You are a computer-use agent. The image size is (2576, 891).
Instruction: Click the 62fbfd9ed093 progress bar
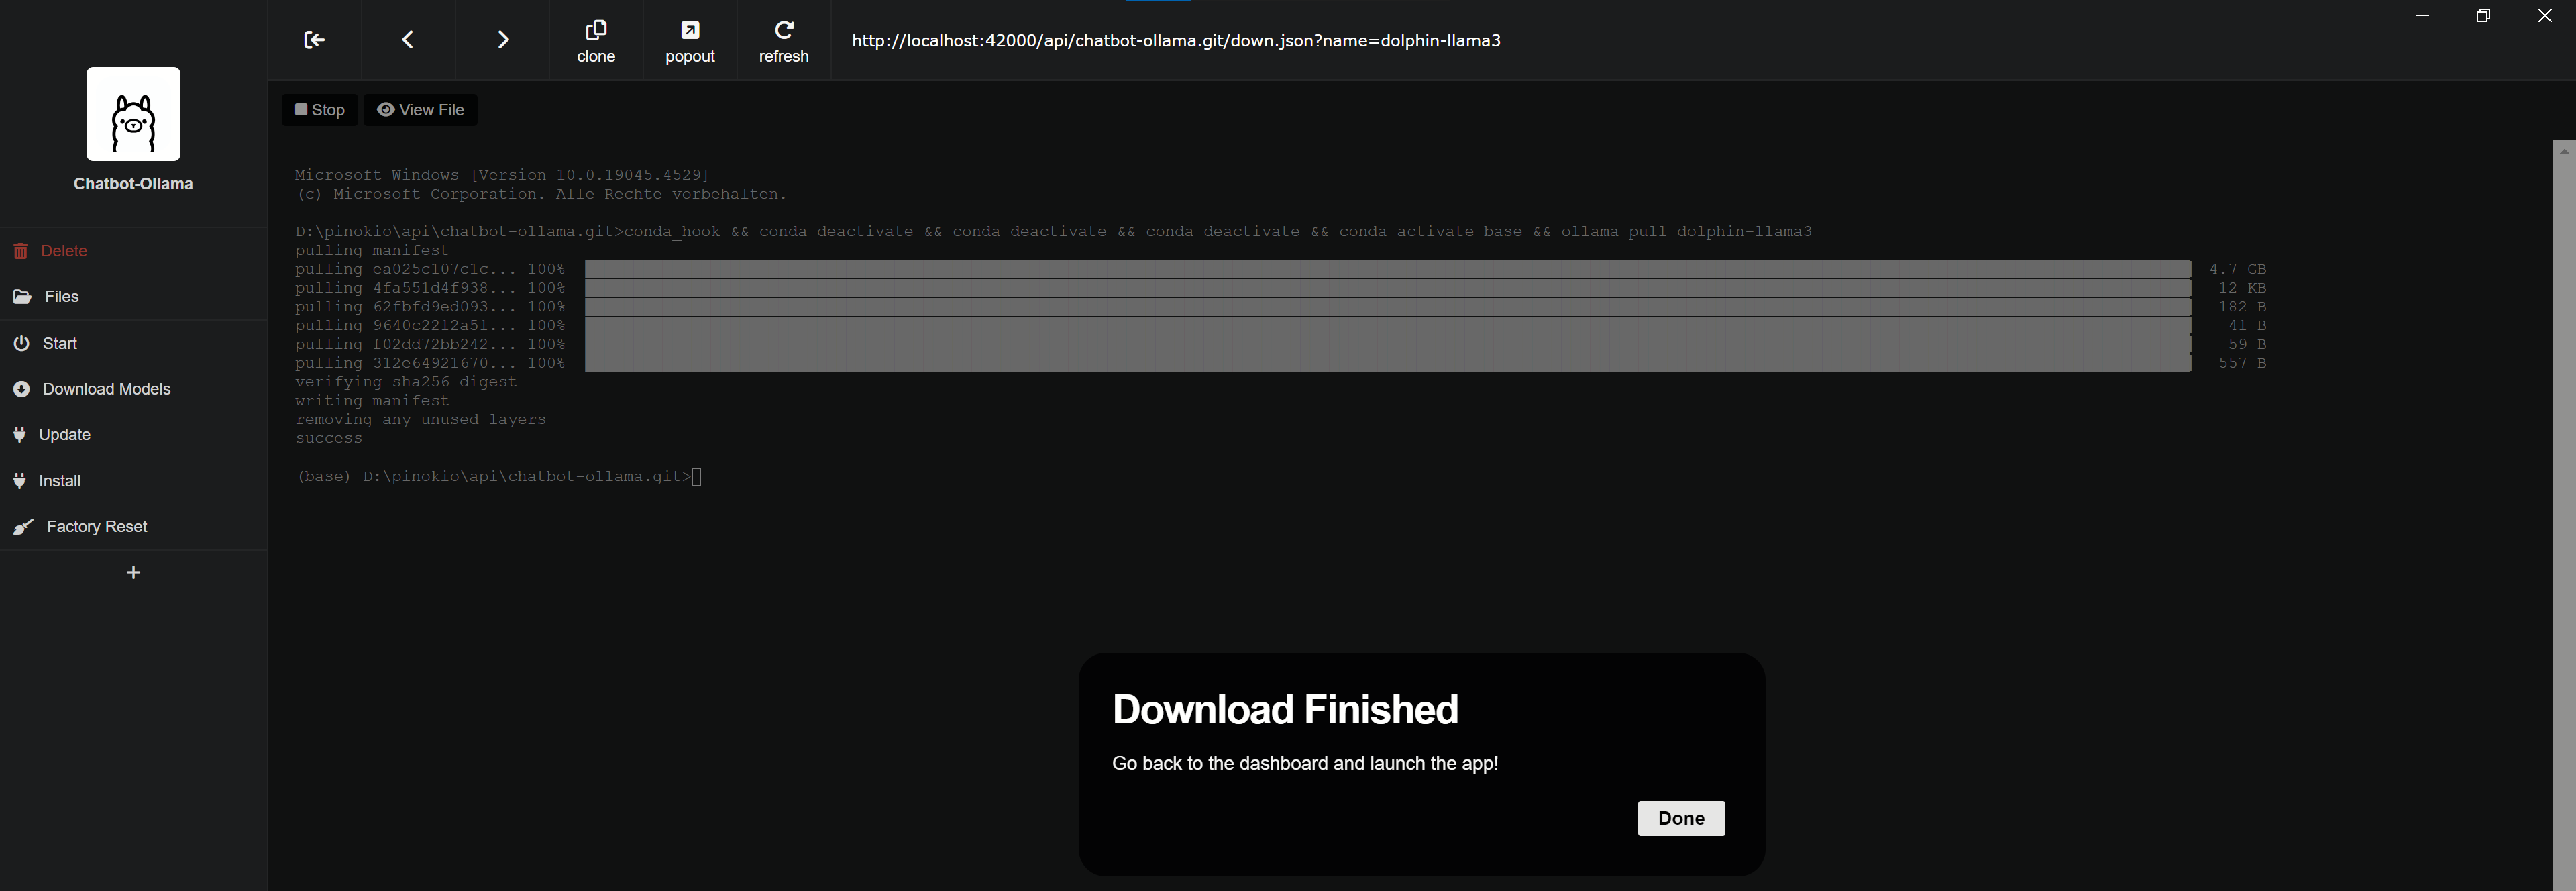[1388, 307]
